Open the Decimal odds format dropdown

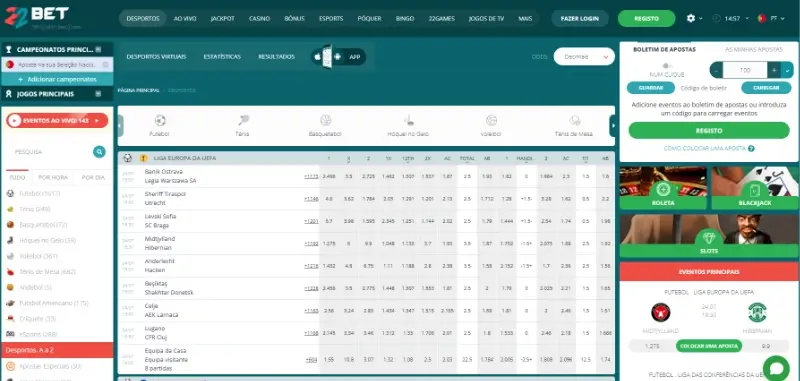coord(584,57)
